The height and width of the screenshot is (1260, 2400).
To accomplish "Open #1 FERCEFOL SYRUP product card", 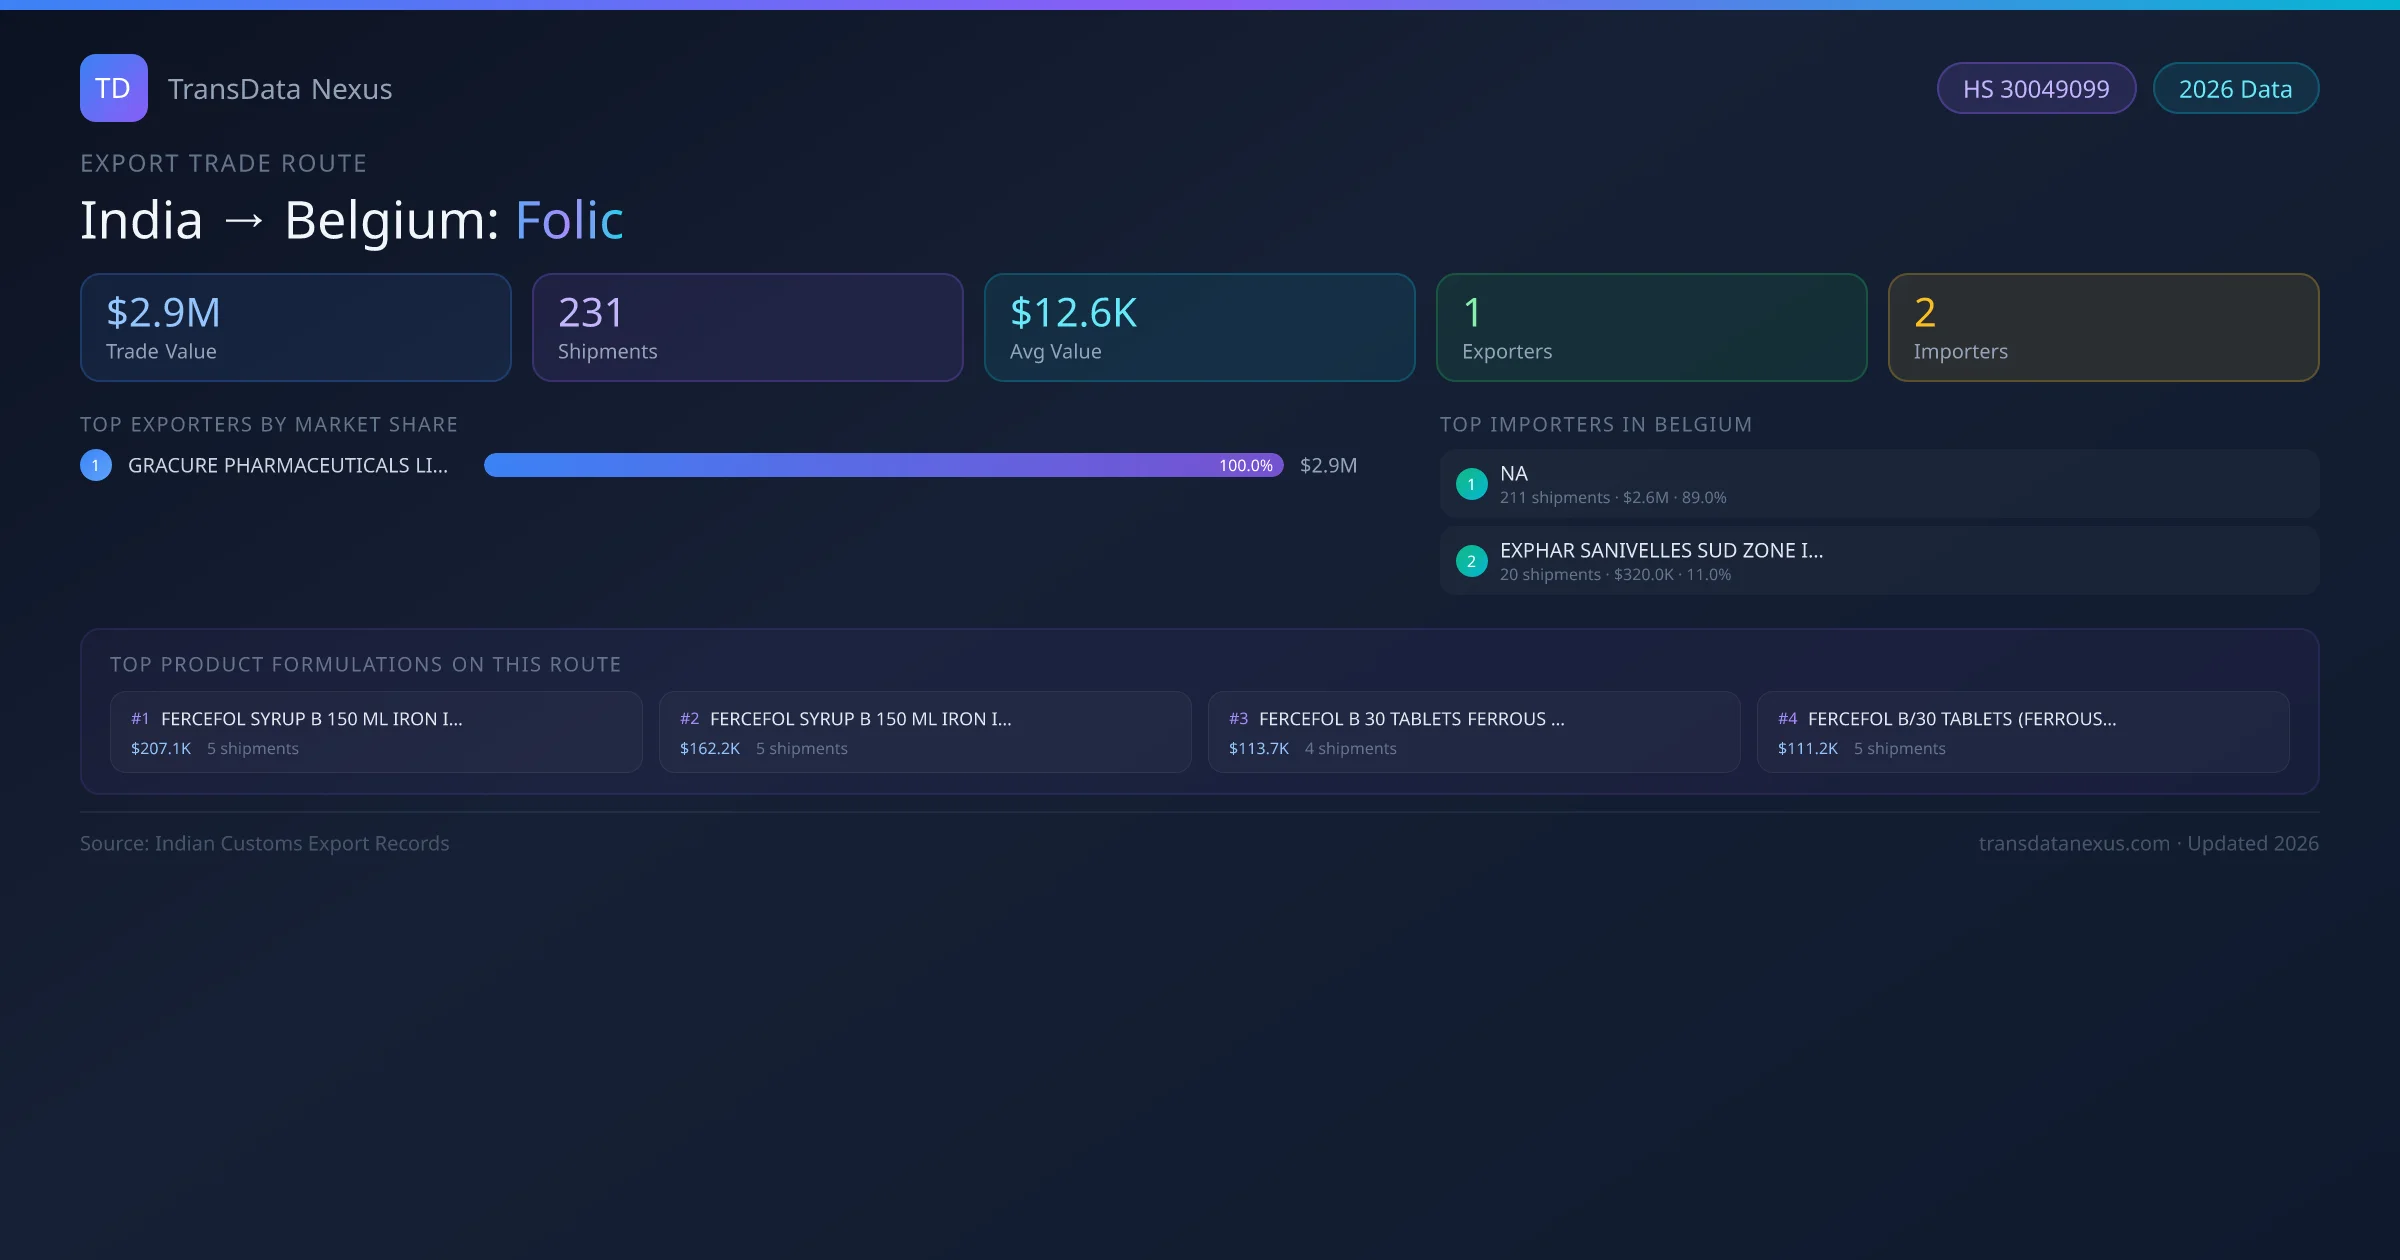I will click(x=376, y=732).
